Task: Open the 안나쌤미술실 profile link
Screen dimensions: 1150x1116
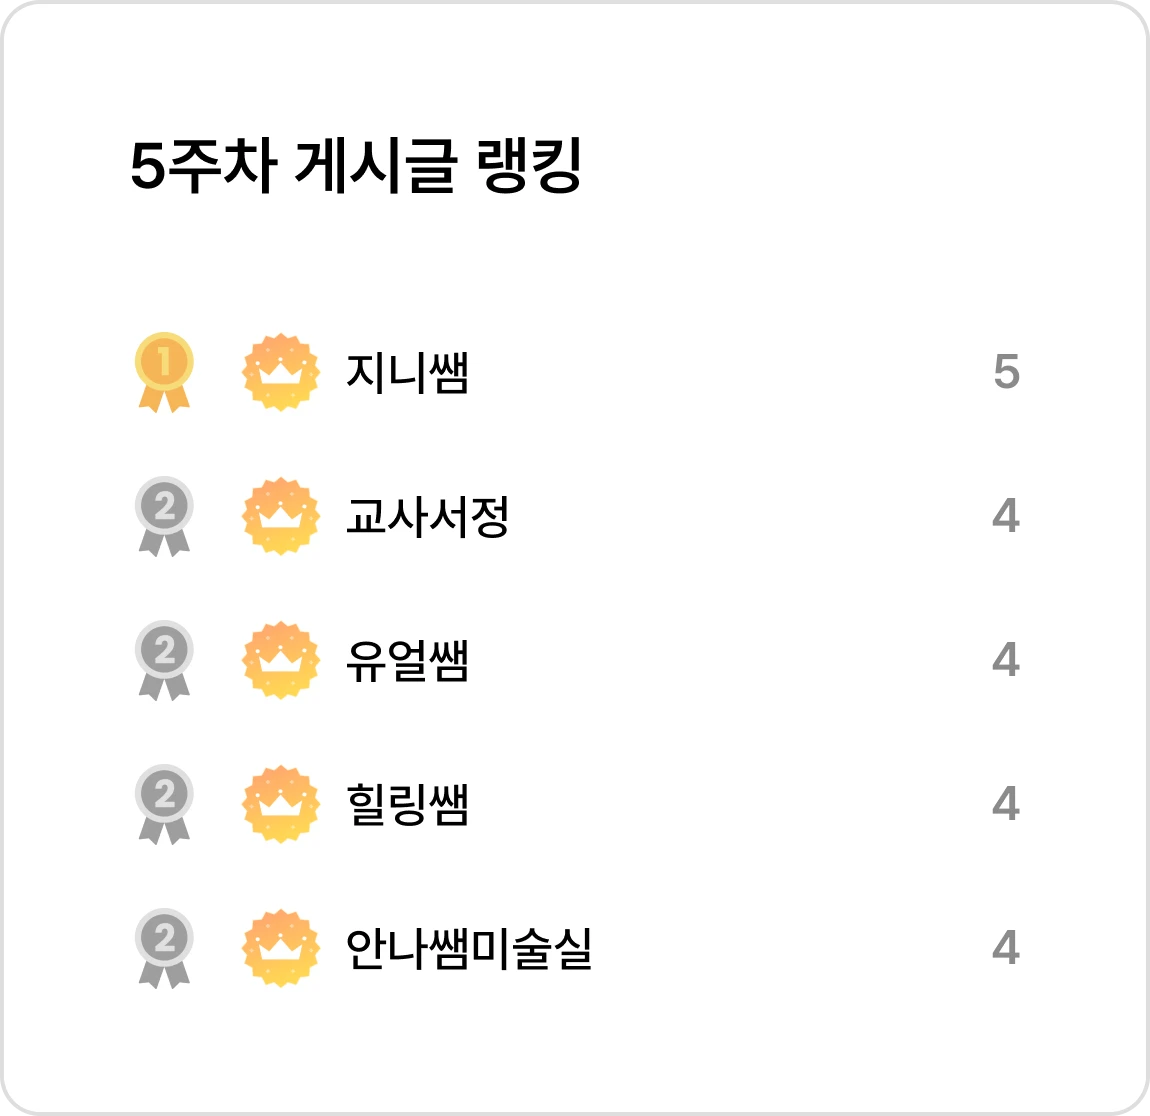Action: click(x=469, y=947)
